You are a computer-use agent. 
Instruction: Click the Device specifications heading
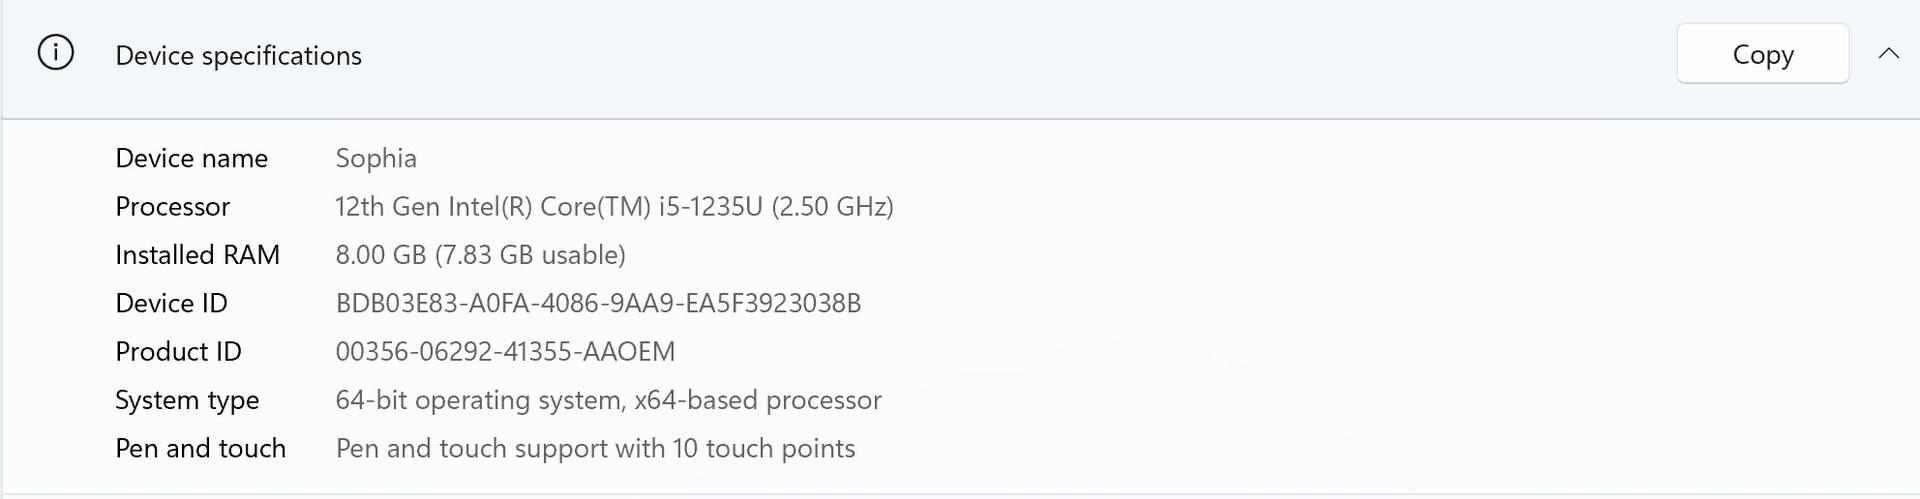tap(238, 56)
